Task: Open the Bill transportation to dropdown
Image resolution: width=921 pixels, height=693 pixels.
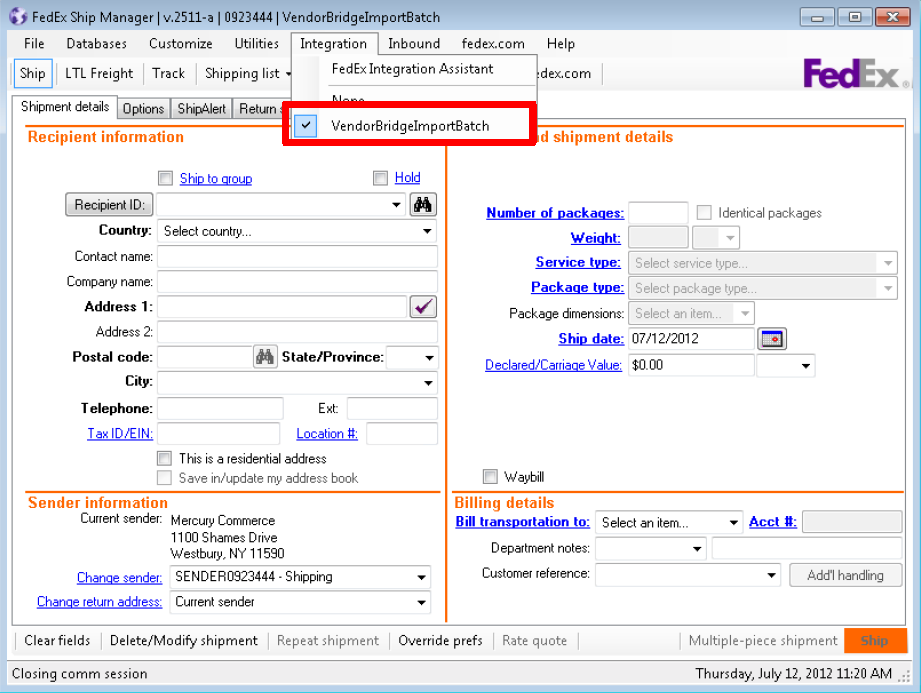Action: 734,522
